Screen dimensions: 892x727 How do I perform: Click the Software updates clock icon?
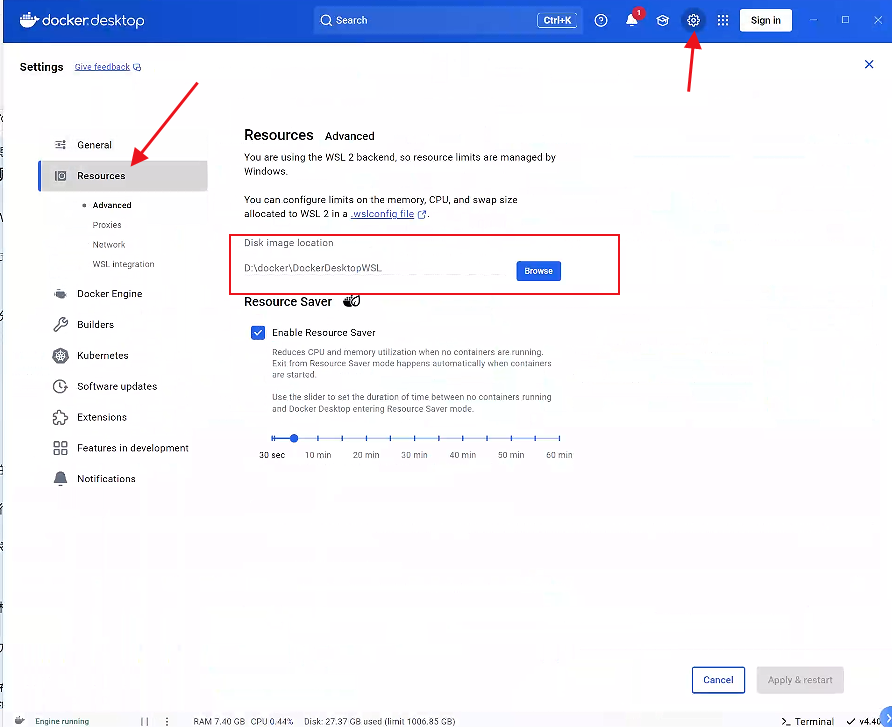coord(60,386)
